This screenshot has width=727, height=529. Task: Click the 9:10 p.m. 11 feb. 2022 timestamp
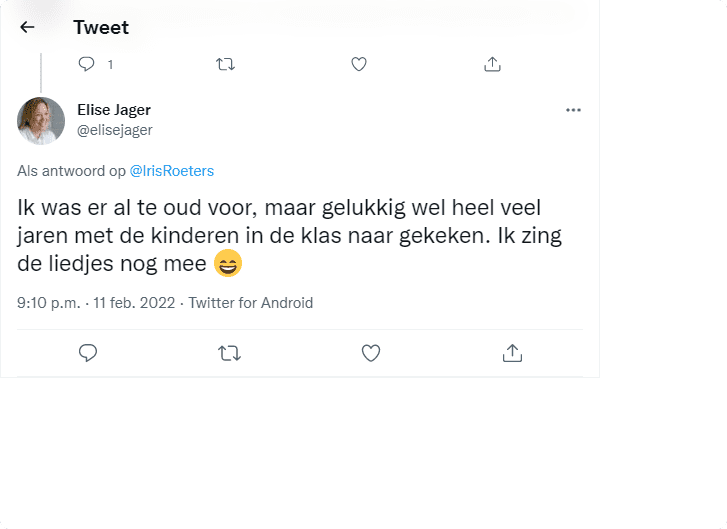point(96,303)
